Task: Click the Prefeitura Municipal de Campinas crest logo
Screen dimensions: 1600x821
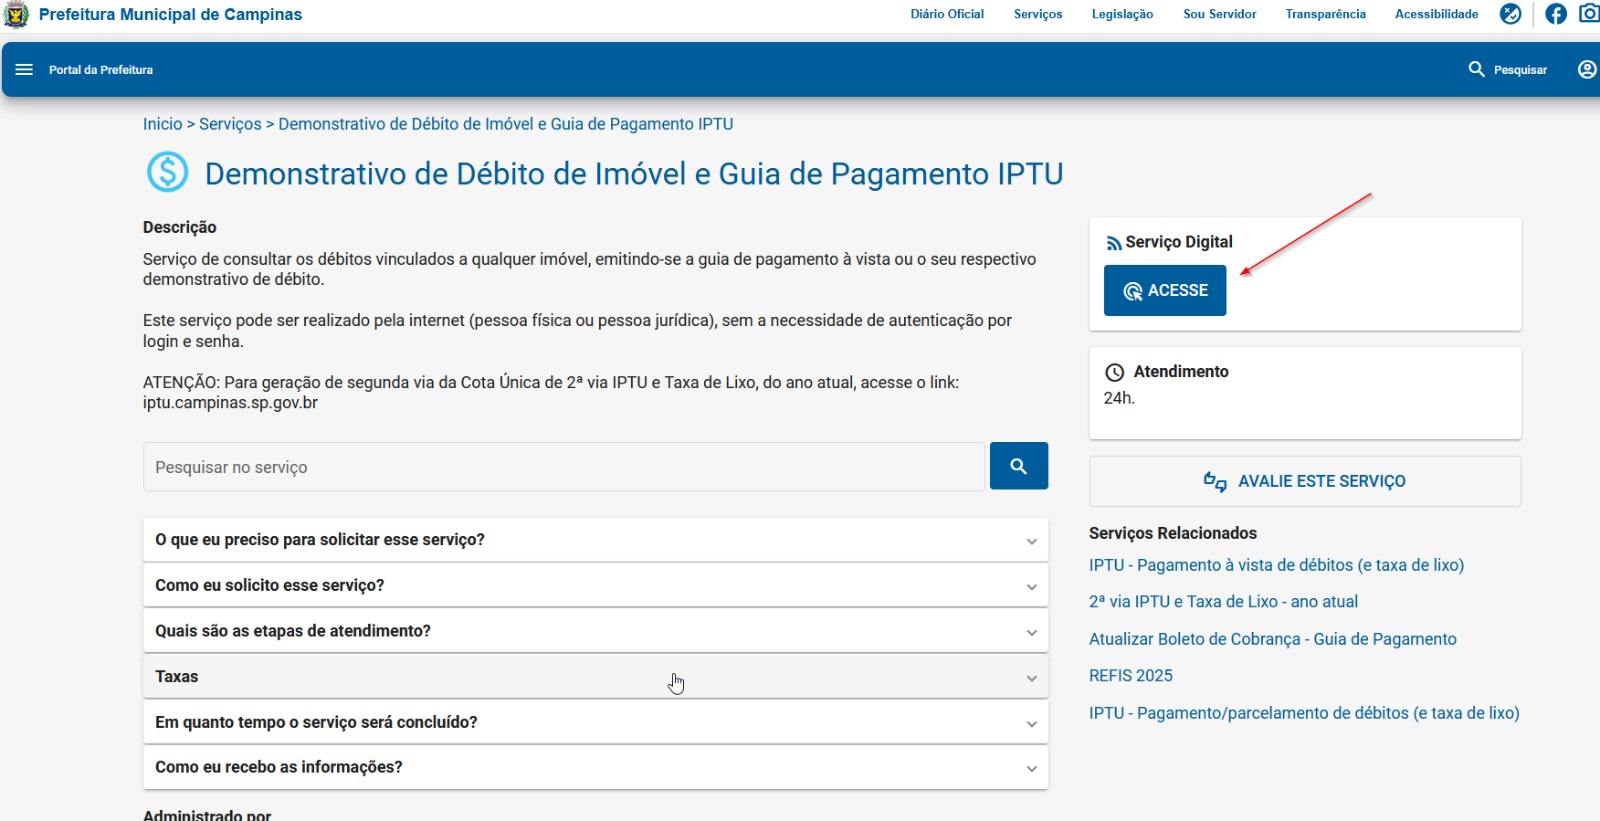Action: (17, 15)
